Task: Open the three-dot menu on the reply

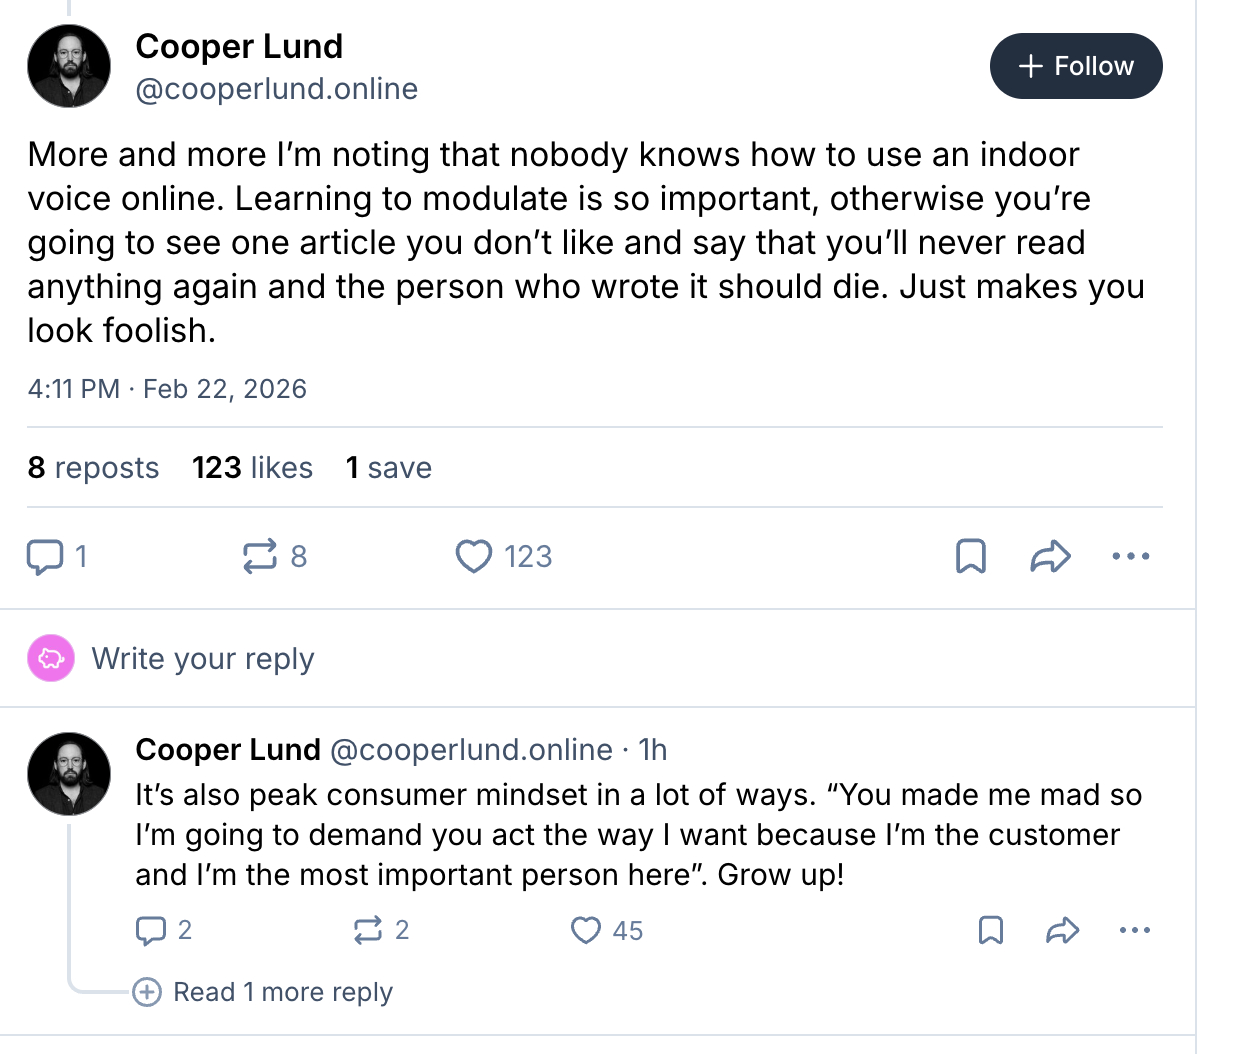Action: 1135,930
